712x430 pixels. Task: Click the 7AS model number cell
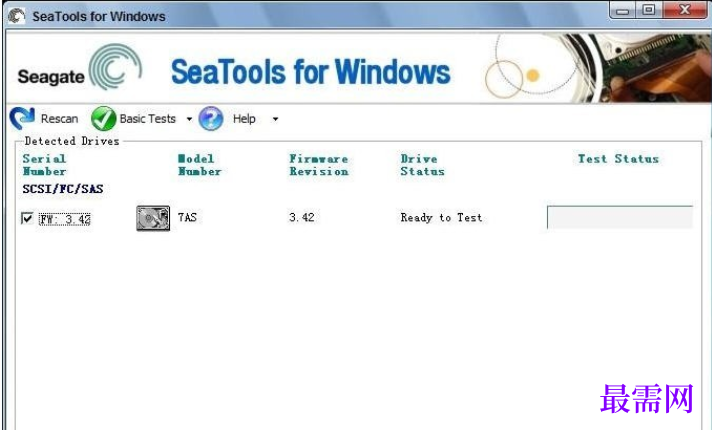[187, 217]
